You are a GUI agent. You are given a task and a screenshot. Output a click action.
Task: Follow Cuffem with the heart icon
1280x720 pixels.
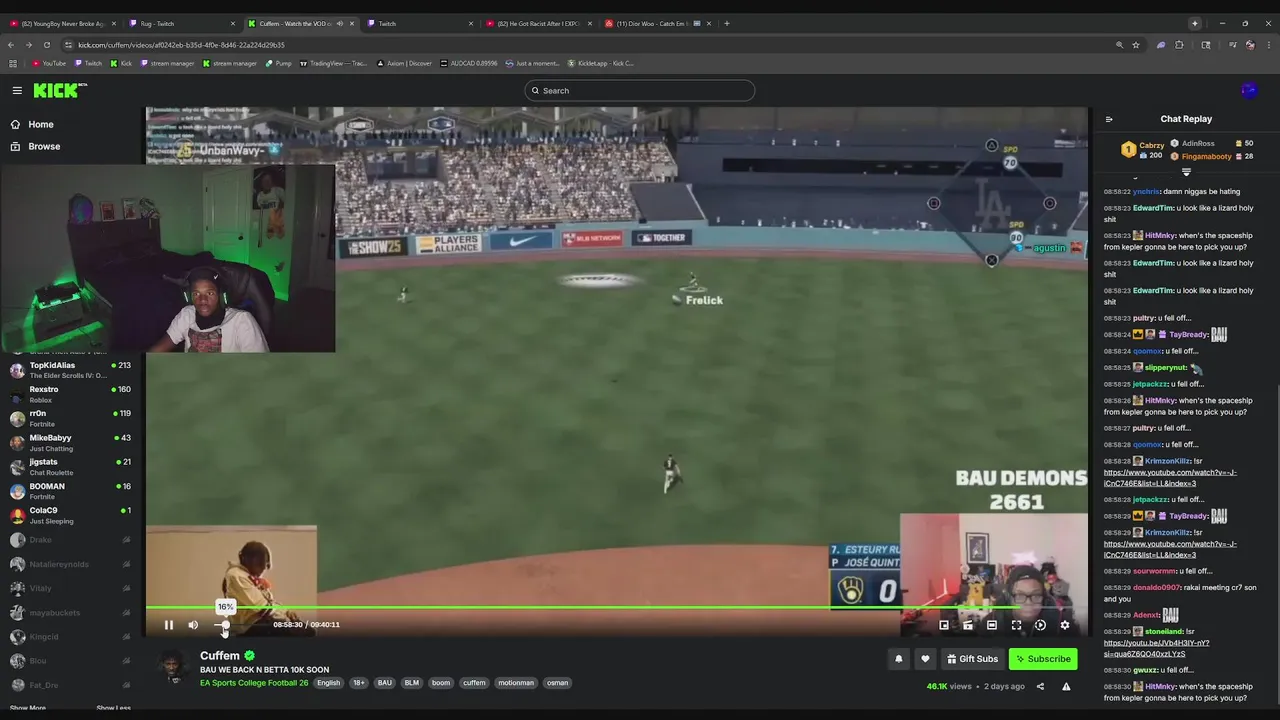[925, 659]
